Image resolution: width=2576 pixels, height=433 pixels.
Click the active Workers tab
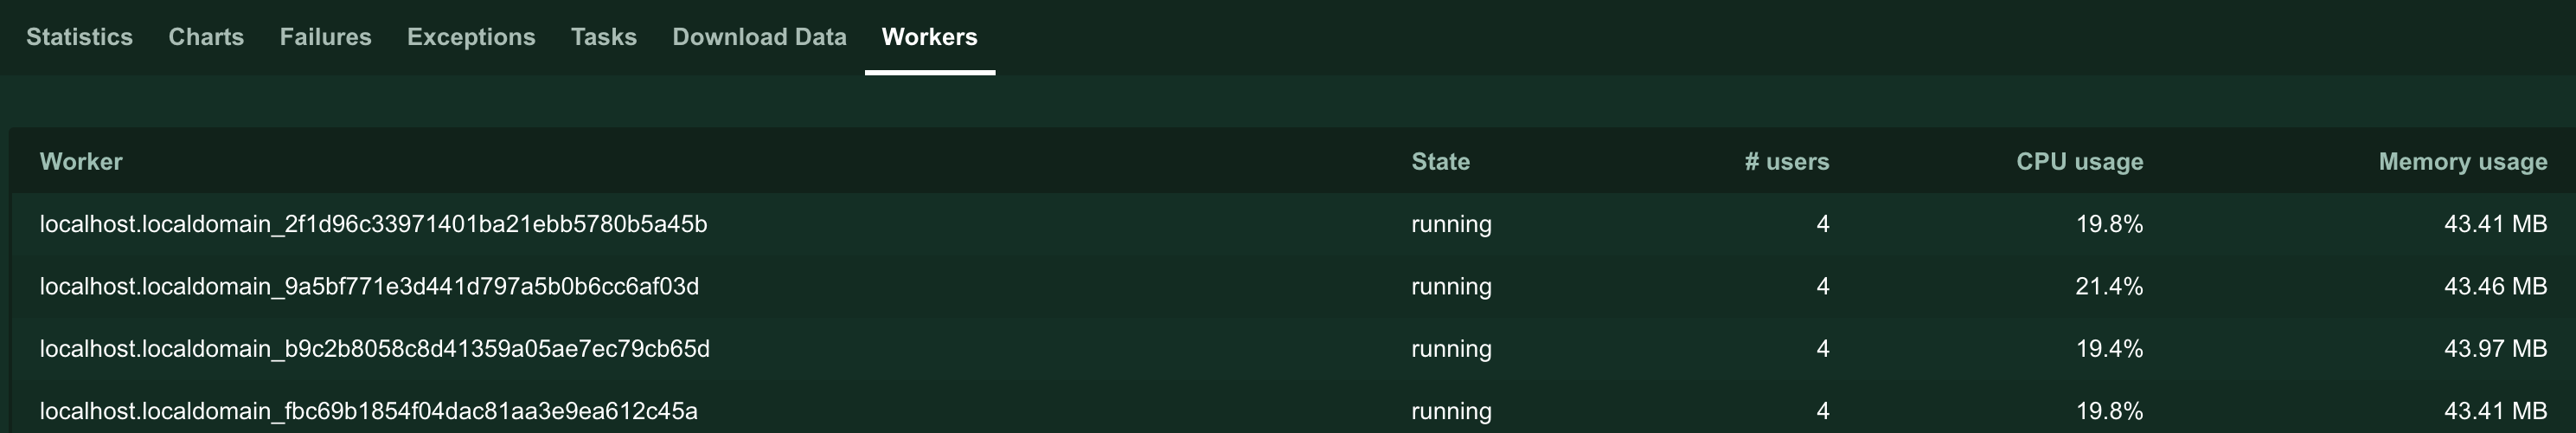(x=929, y=37)
